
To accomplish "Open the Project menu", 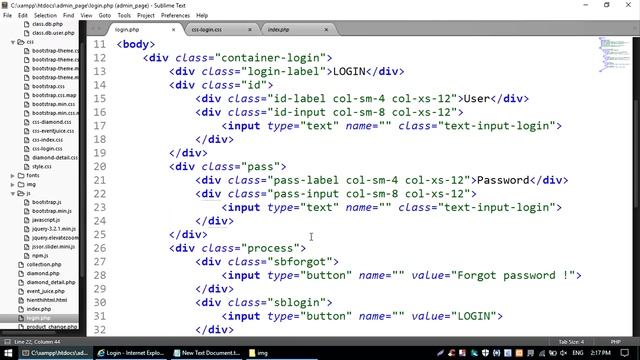I will [146, 16].
